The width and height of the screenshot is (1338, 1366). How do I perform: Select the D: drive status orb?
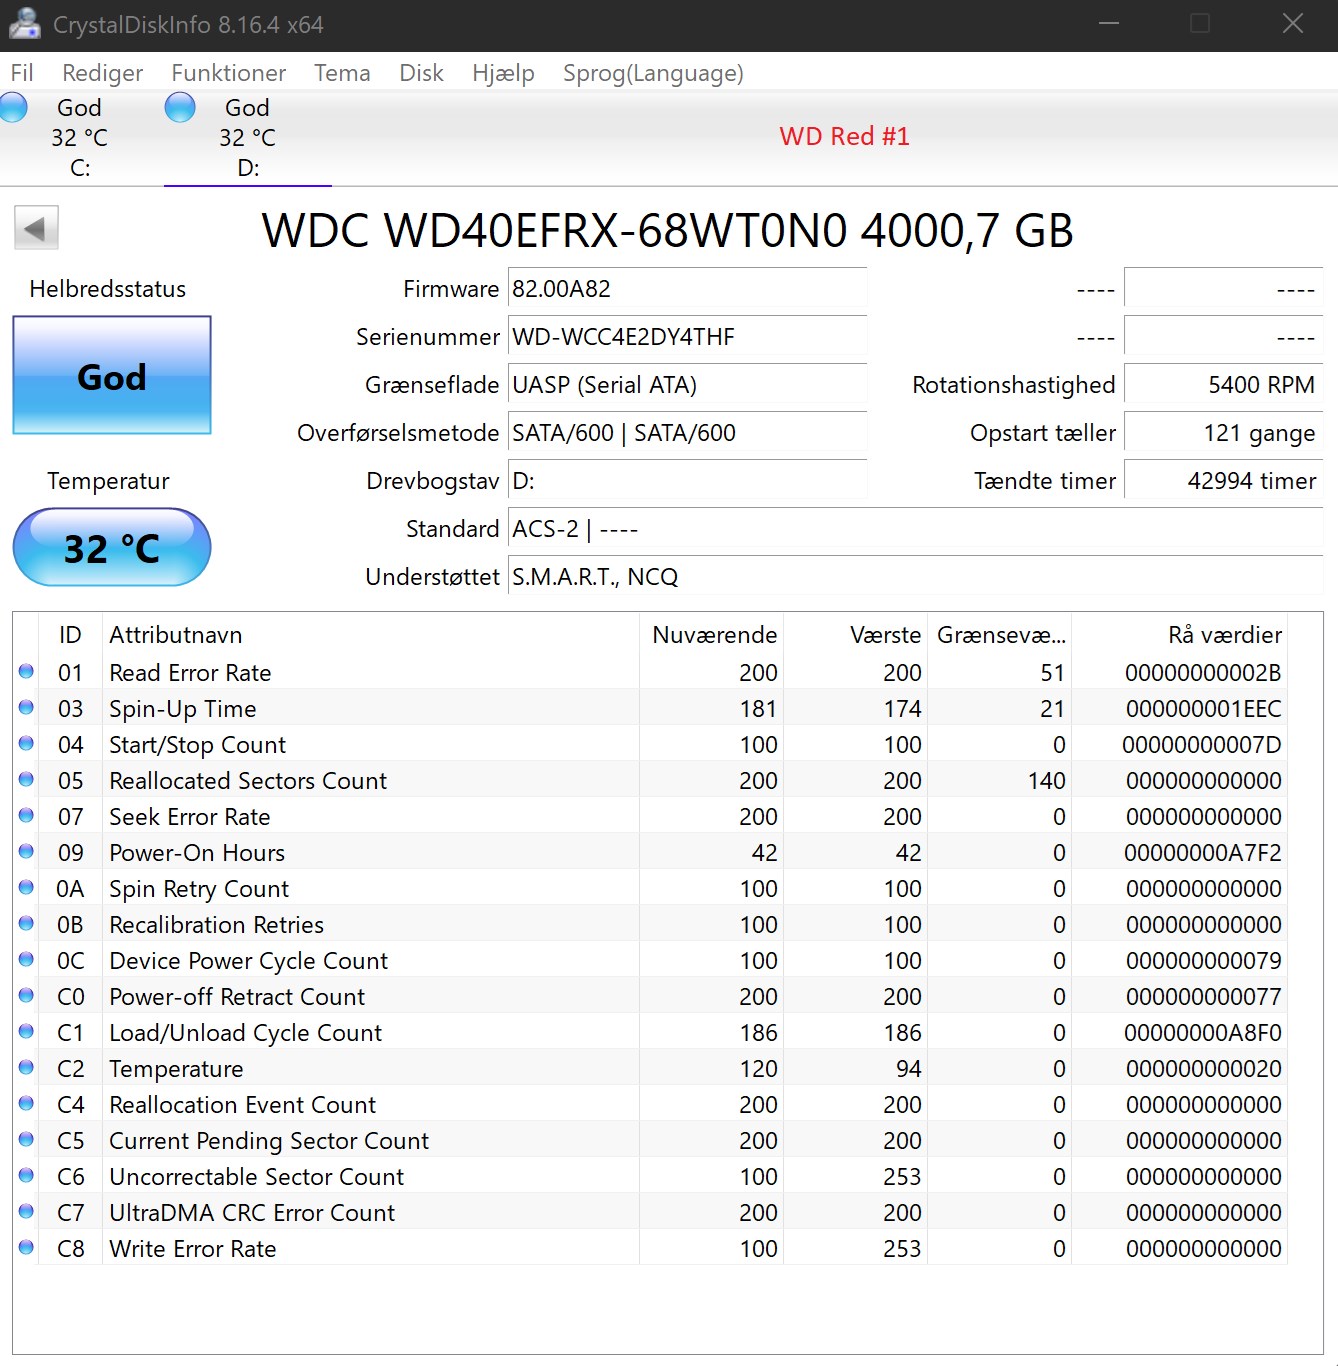[180, 107]
